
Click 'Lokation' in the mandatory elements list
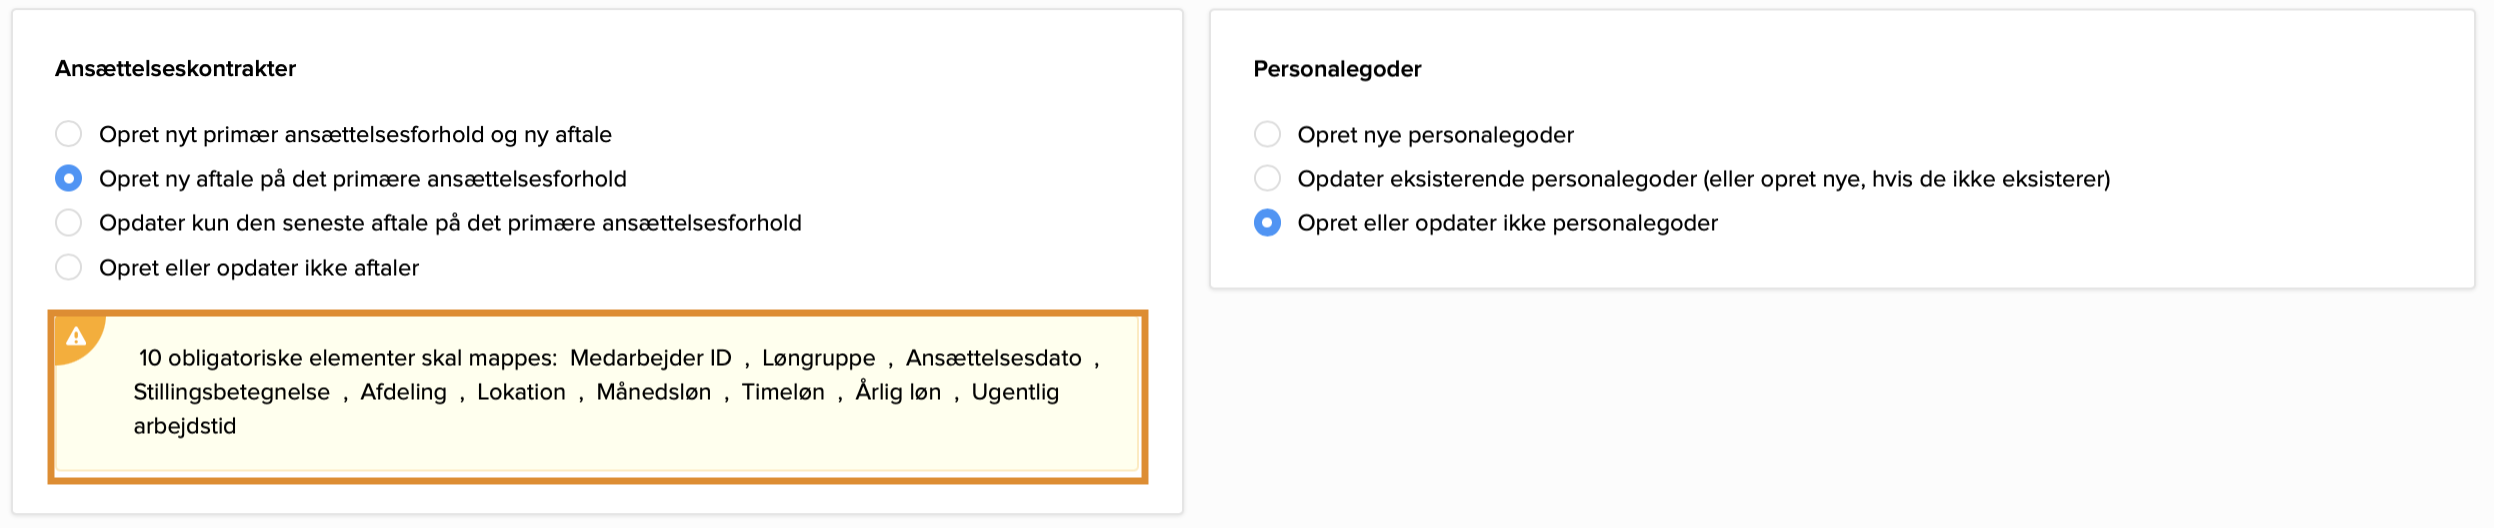521,392
